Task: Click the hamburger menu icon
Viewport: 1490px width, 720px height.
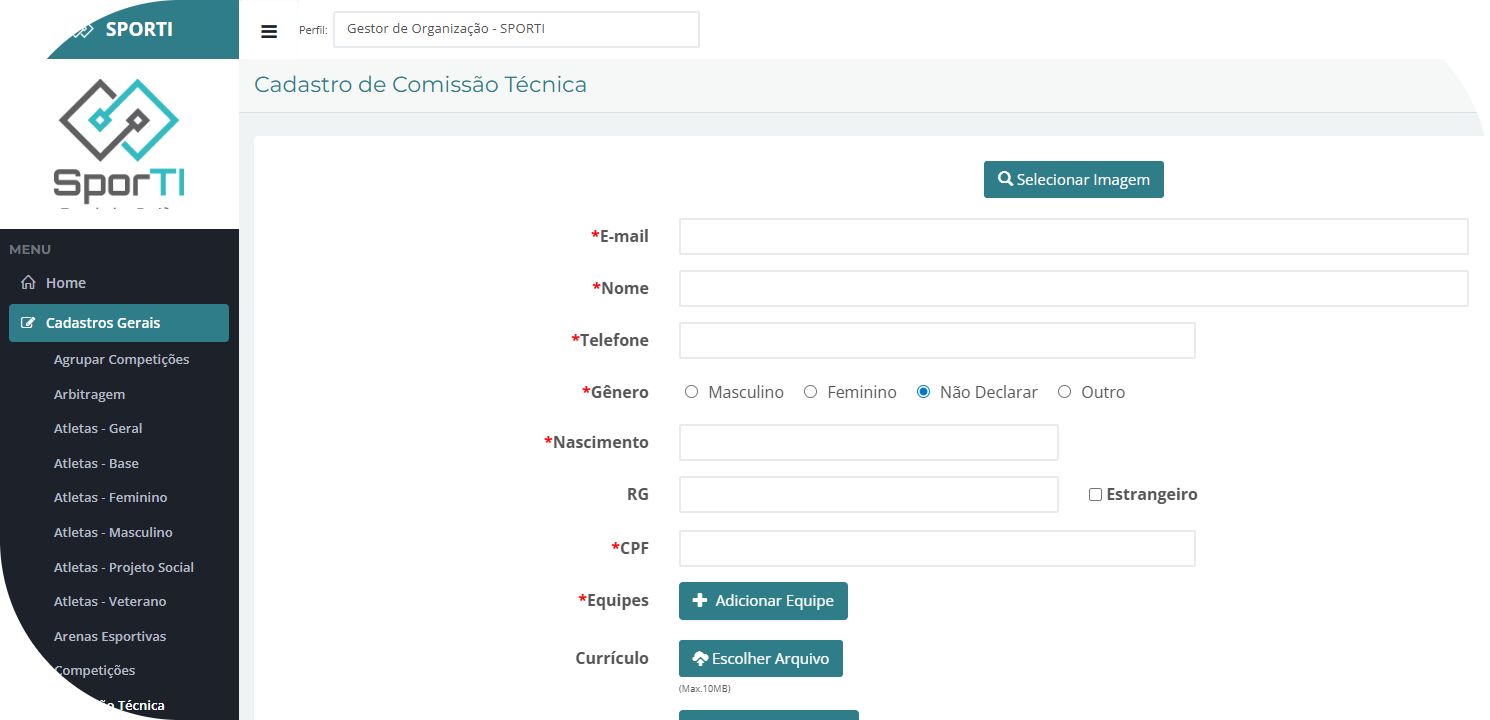Action: click(x=269, y=31)
